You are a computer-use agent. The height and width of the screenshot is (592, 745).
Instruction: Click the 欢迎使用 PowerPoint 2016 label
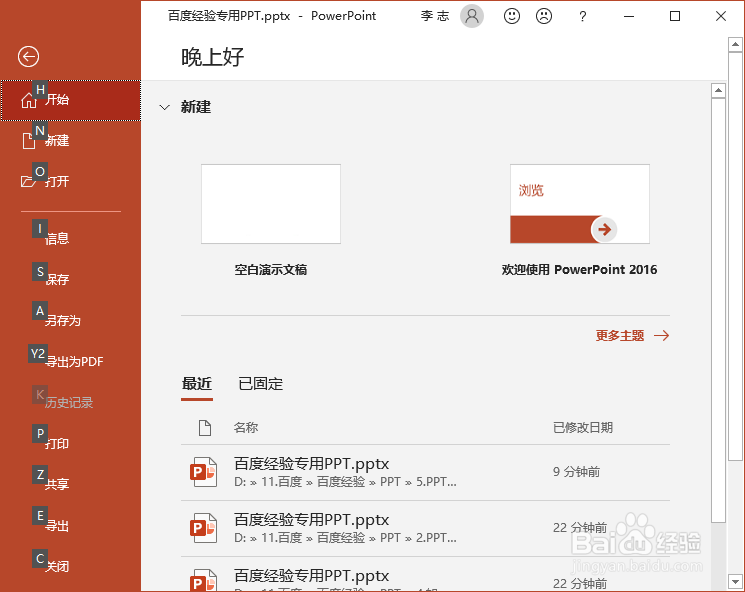click(580, 270)
